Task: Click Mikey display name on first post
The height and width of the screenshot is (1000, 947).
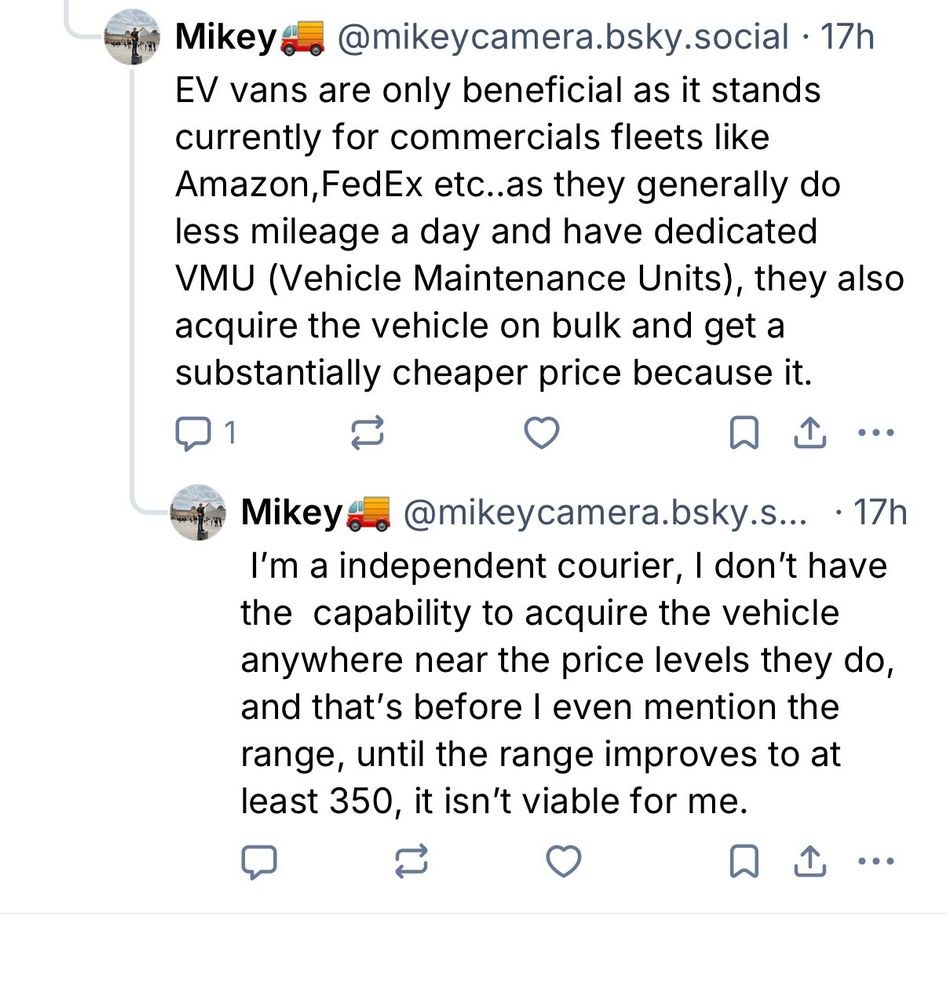Action: coord(226,37)
